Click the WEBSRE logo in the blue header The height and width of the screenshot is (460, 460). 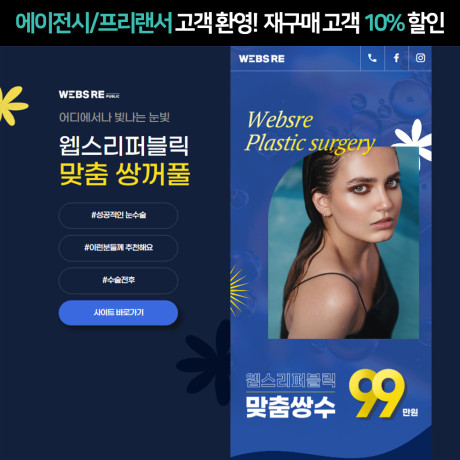tap(262, 59)
